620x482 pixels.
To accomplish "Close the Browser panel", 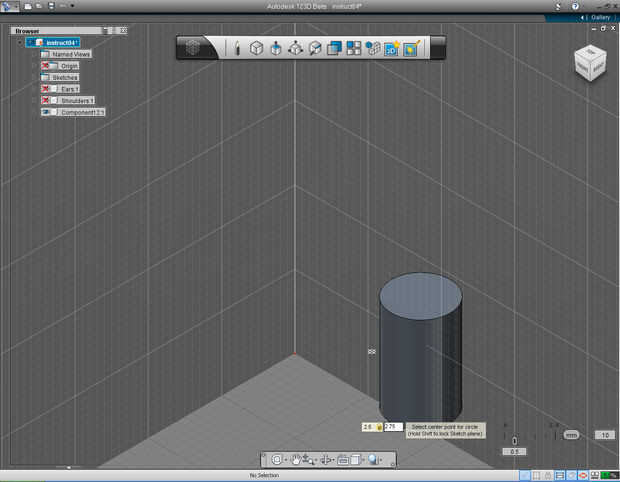I will pos(123,30).
